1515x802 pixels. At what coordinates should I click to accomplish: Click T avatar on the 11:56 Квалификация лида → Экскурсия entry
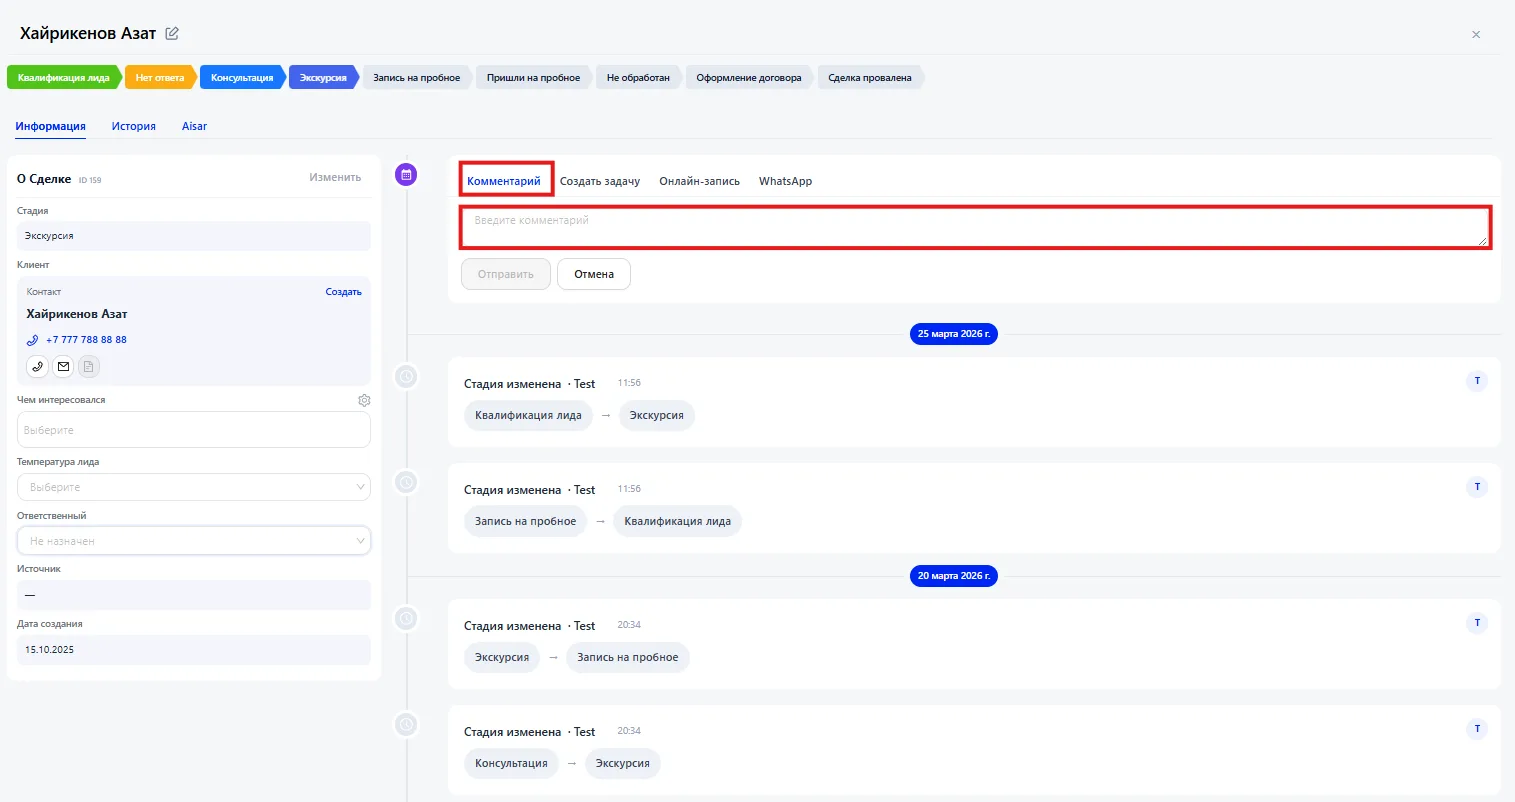1477,381
